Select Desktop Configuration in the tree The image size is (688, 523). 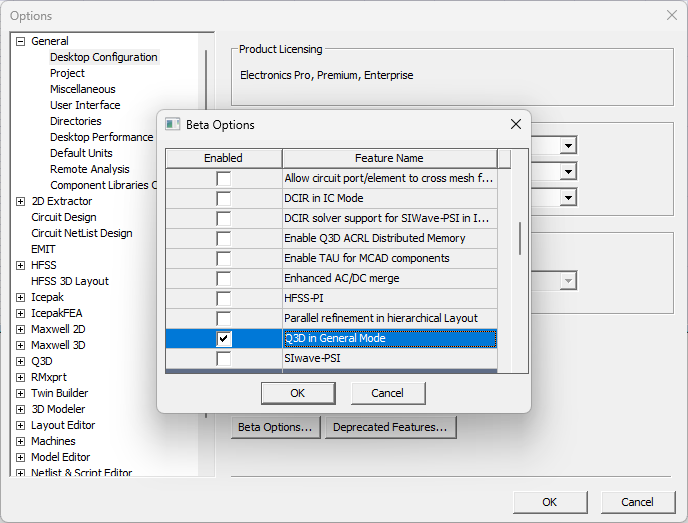coord(104,57)
